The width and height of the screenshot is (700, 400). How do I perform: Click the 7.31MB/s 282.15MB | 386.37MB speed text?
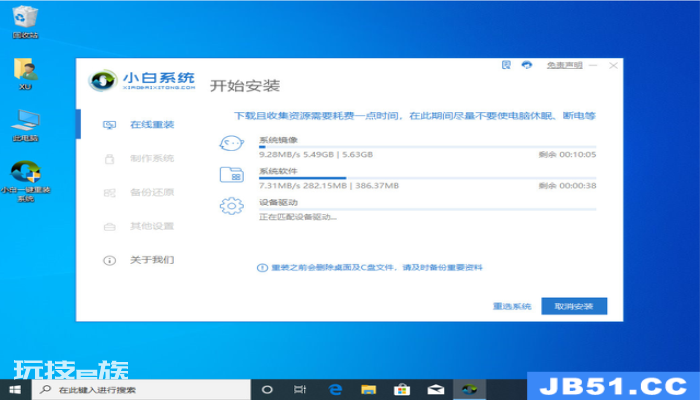click(x=329, y=186)
